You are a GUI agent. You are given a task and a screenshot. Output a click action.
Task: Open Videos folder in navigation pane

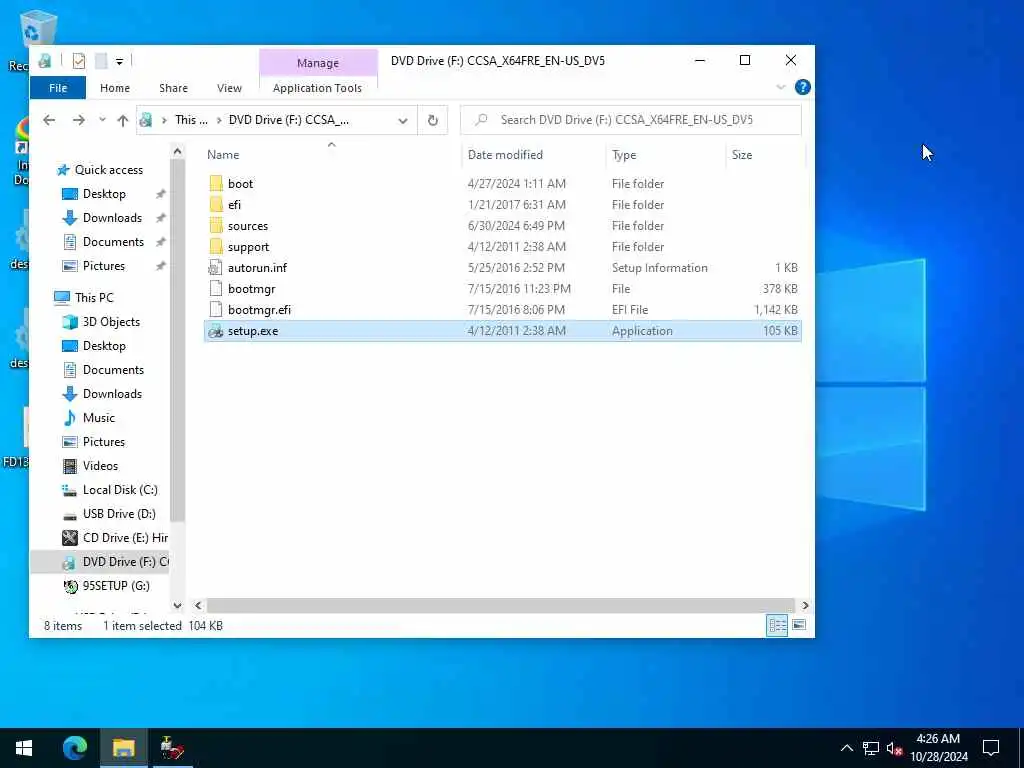pos(100,466)
